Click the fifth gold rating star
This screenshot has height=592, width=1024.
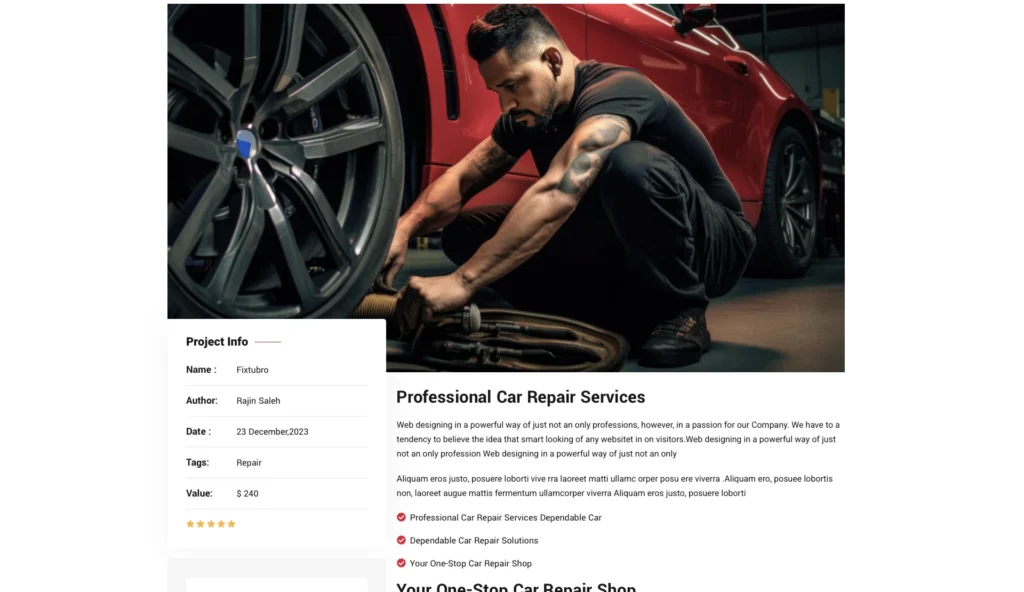click(231, 524)
